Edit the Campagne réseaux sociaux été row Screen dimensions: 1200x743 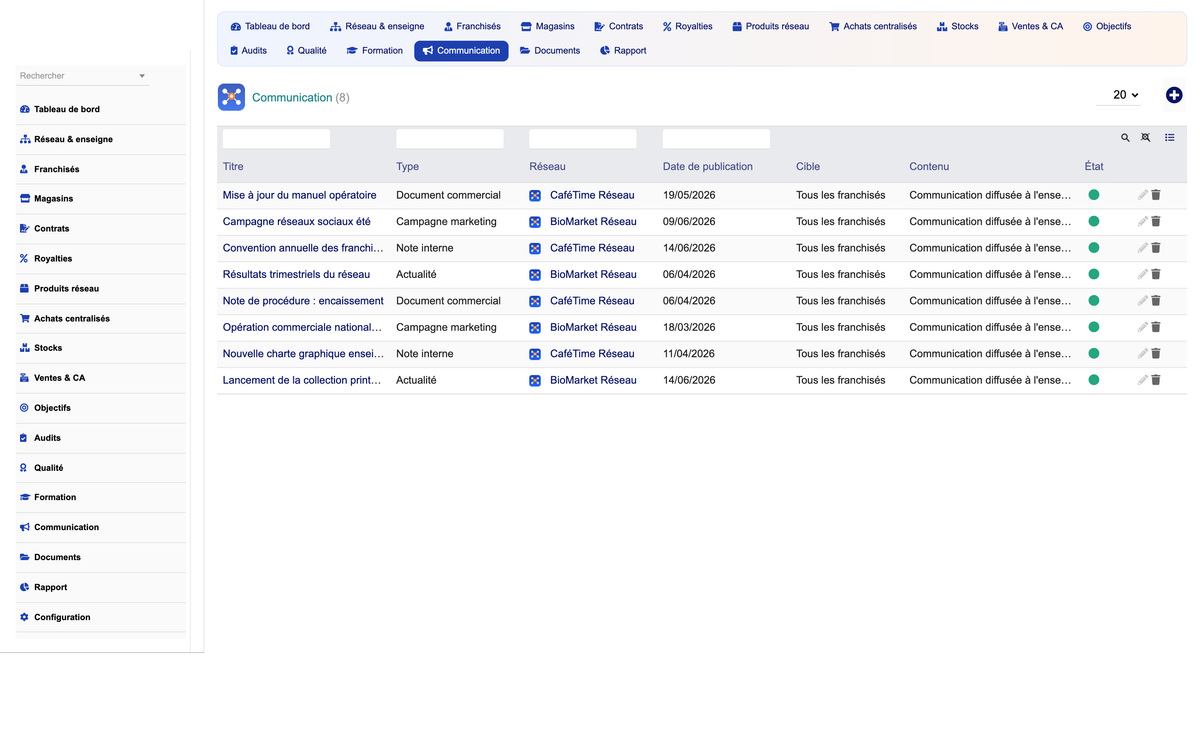1143,222
